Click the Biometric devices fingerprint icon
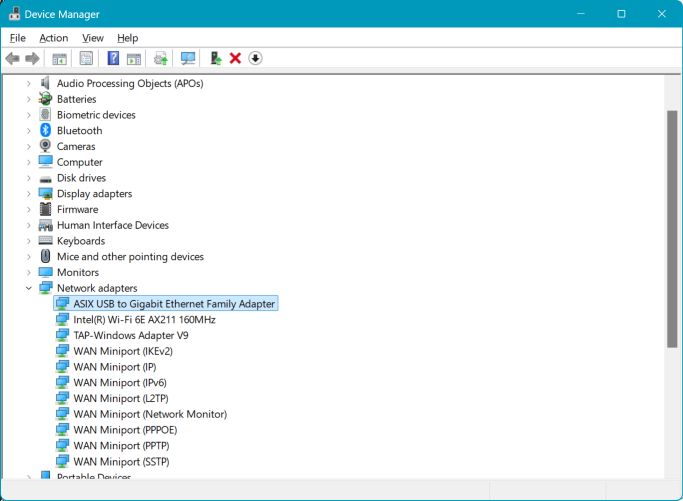This screenshot has width=683, height=501. click(x=45, y=115)
